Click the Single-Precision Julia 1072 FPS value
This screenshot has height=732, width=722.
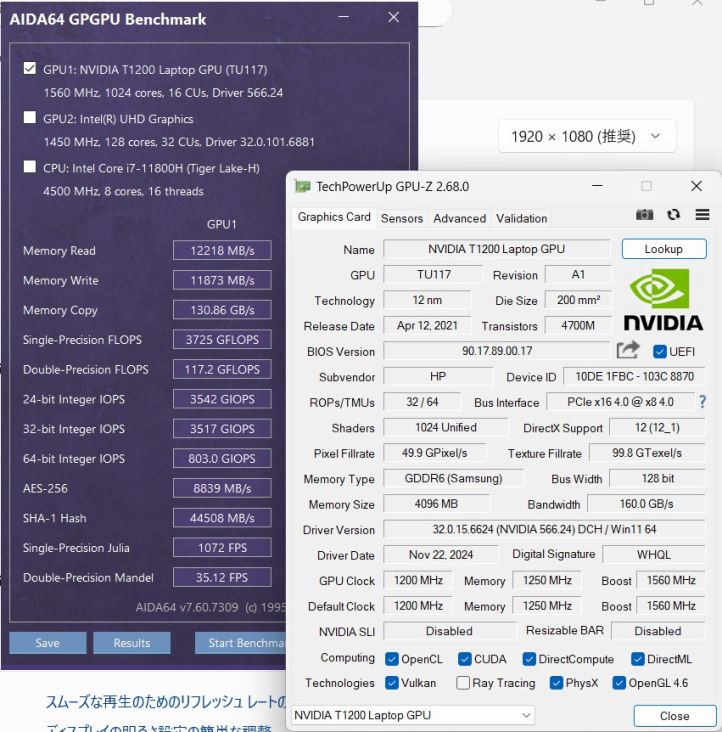point(222,548)
